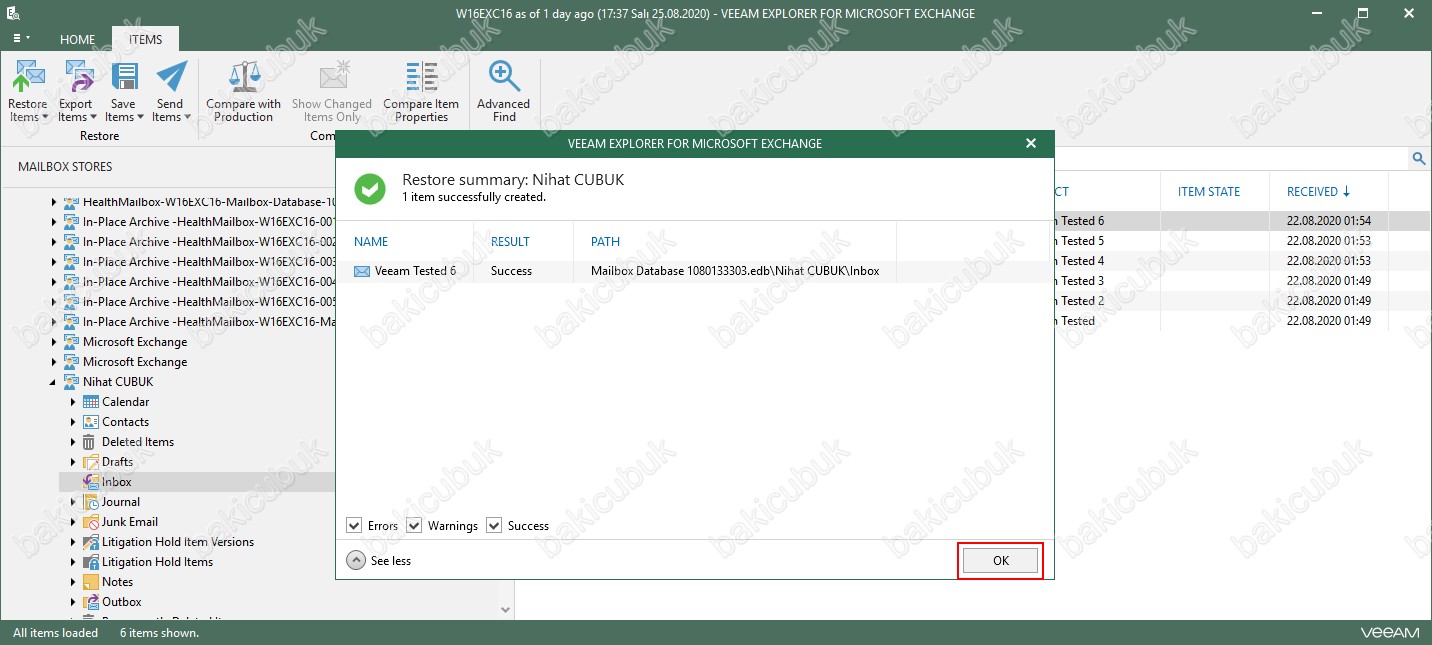This screenshot has width=1432, height=645.
Task: Click Compare with Production icon
Action: [243, 77]
